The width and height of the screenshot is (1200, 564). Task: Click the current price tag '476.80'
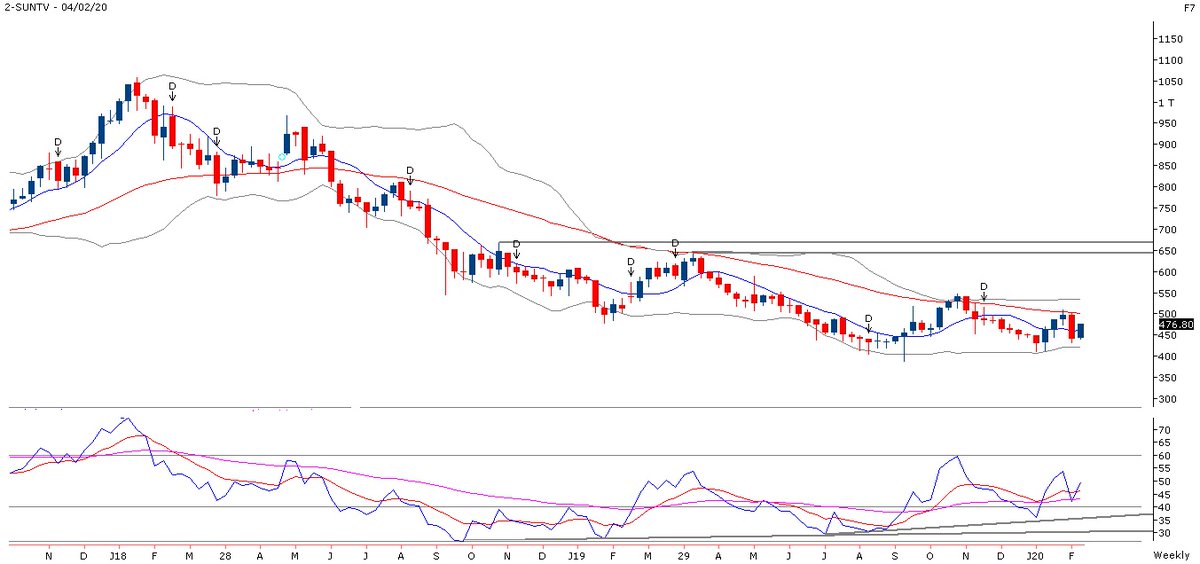coord(1175,324)
